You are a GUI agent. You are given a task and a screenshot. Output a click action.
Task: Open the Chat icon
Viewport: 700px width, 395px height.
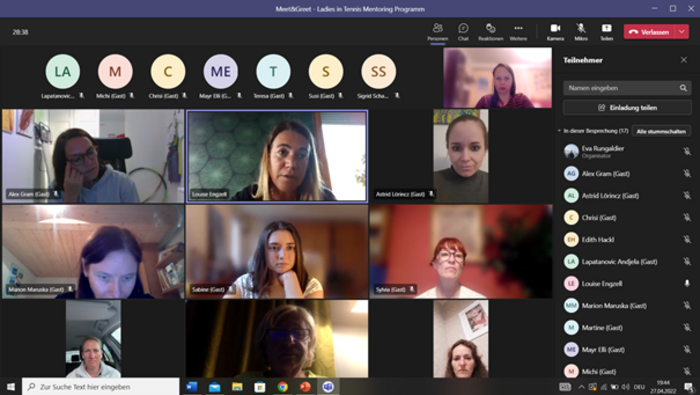[x=463, y=32]
